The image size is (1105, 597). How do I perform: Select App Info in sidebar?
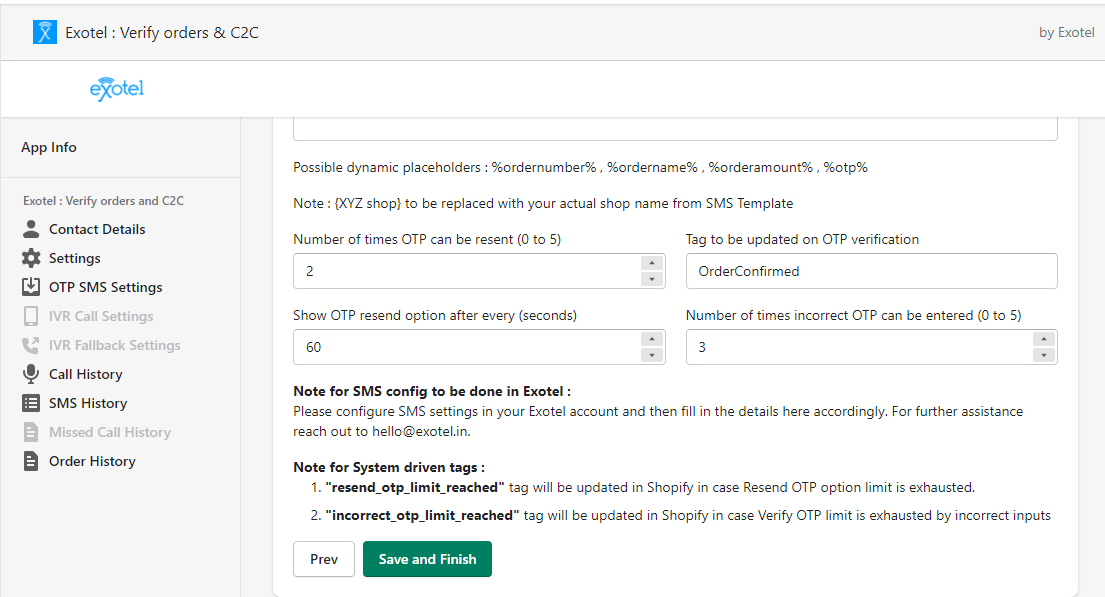point(49,147)
